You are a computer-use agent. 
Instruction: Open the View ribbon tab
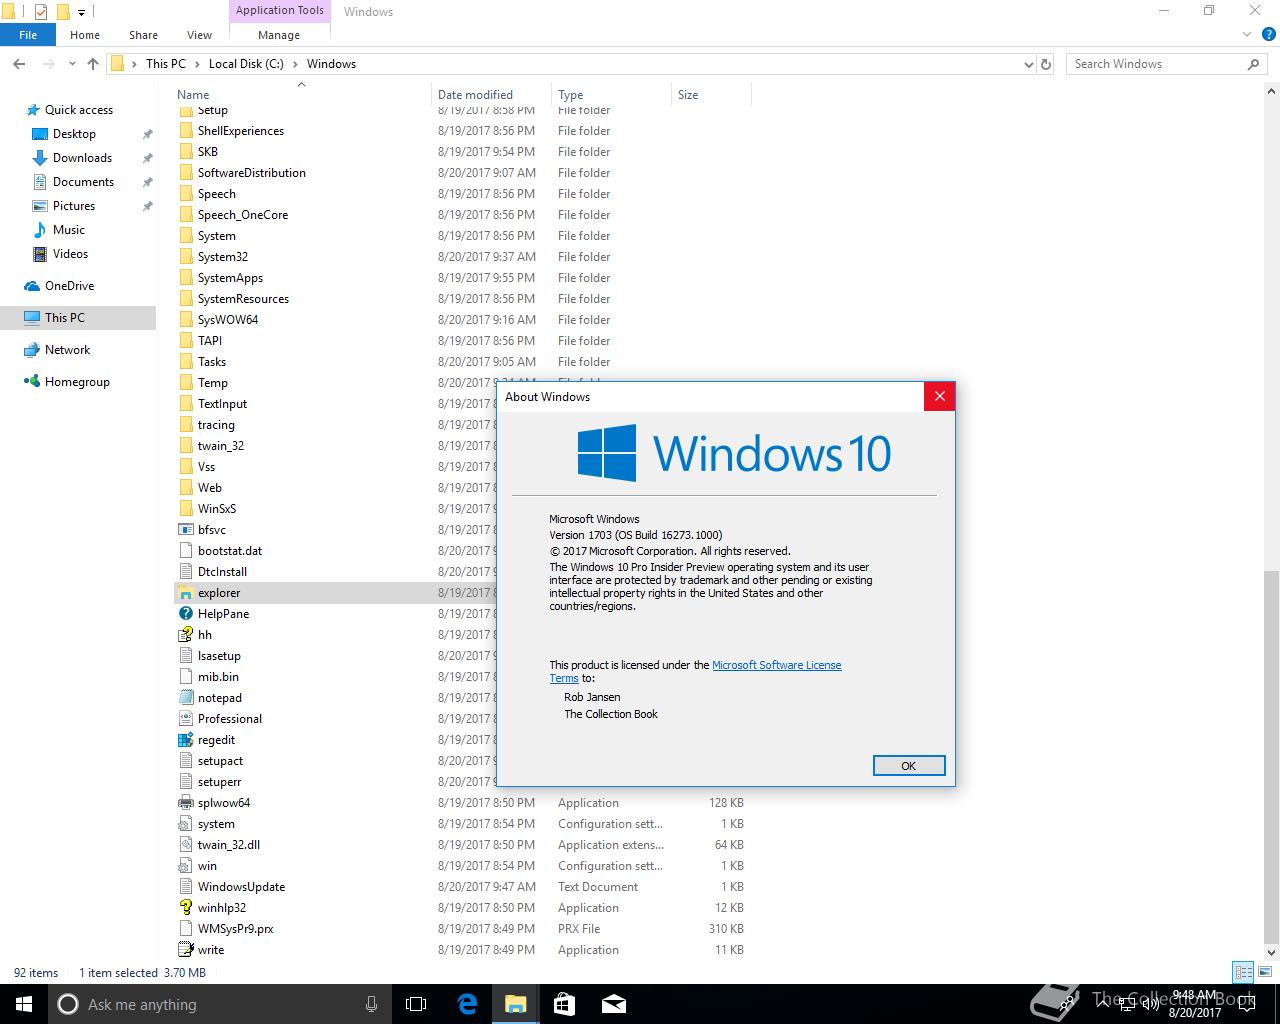(199, 35)
